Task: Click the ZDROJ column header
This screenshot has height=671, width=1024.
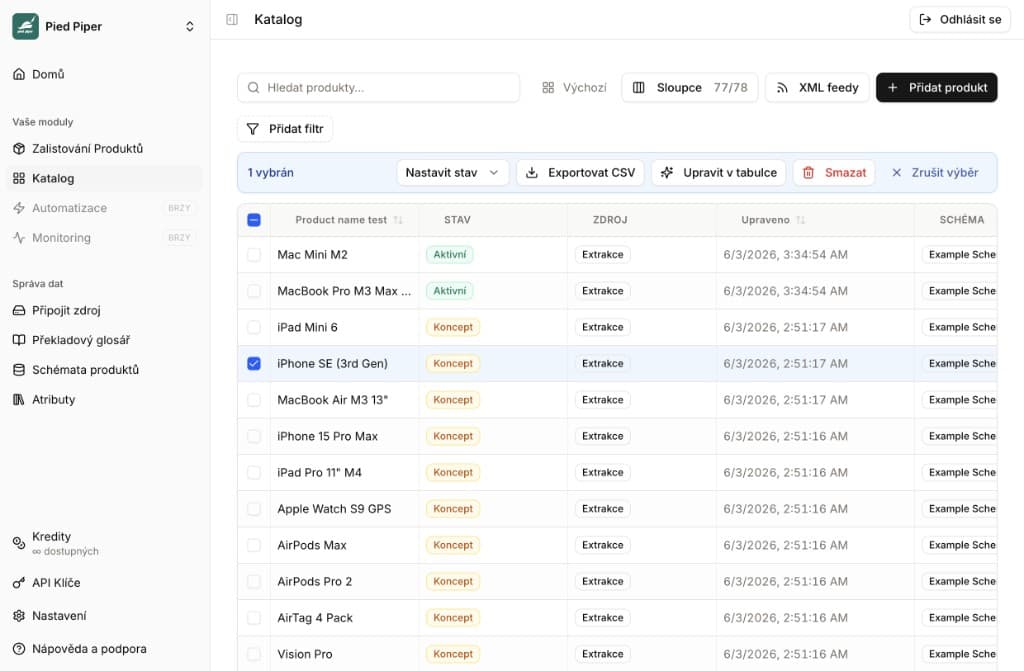Action: click(x=610, y=220)
